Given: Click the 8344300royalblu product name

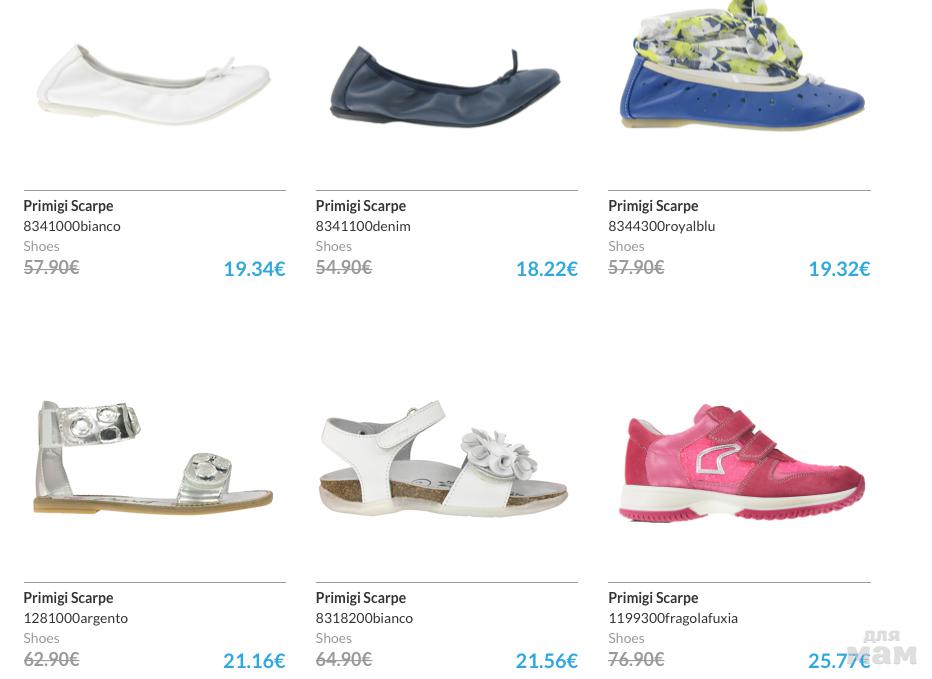Looking at the screenshot, I should (x=662, y=226).
